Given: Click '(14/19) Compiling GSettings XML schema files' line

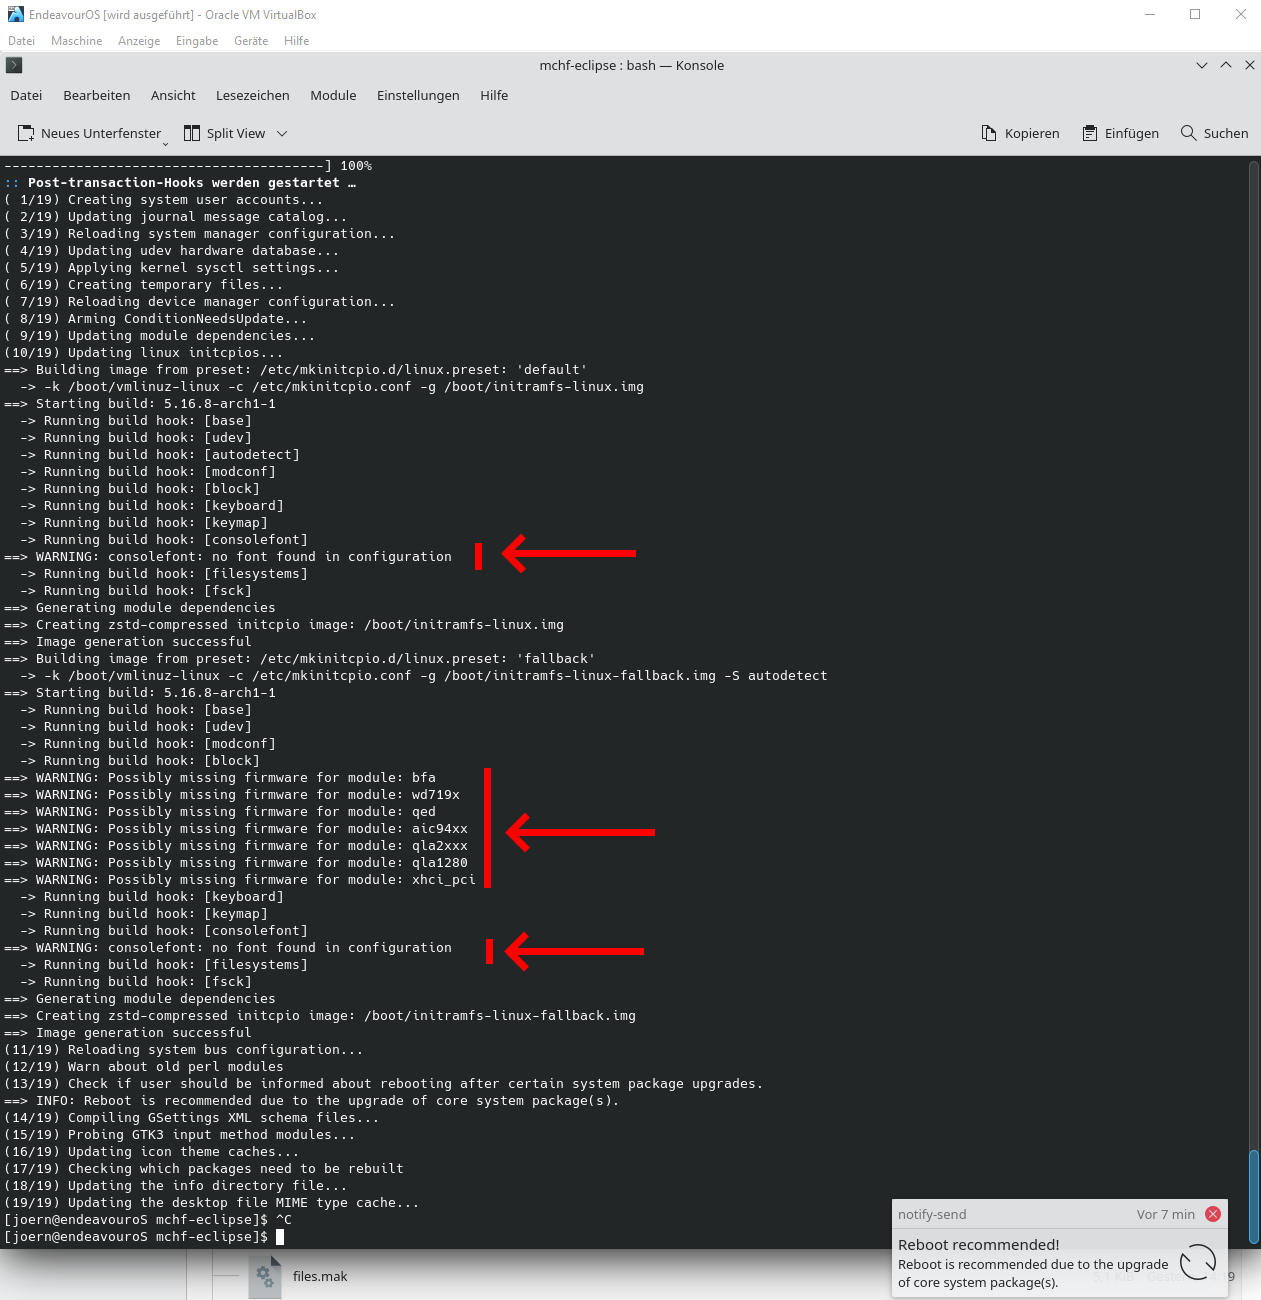Looking at the screenshot, I should (x=192, y=1118).
